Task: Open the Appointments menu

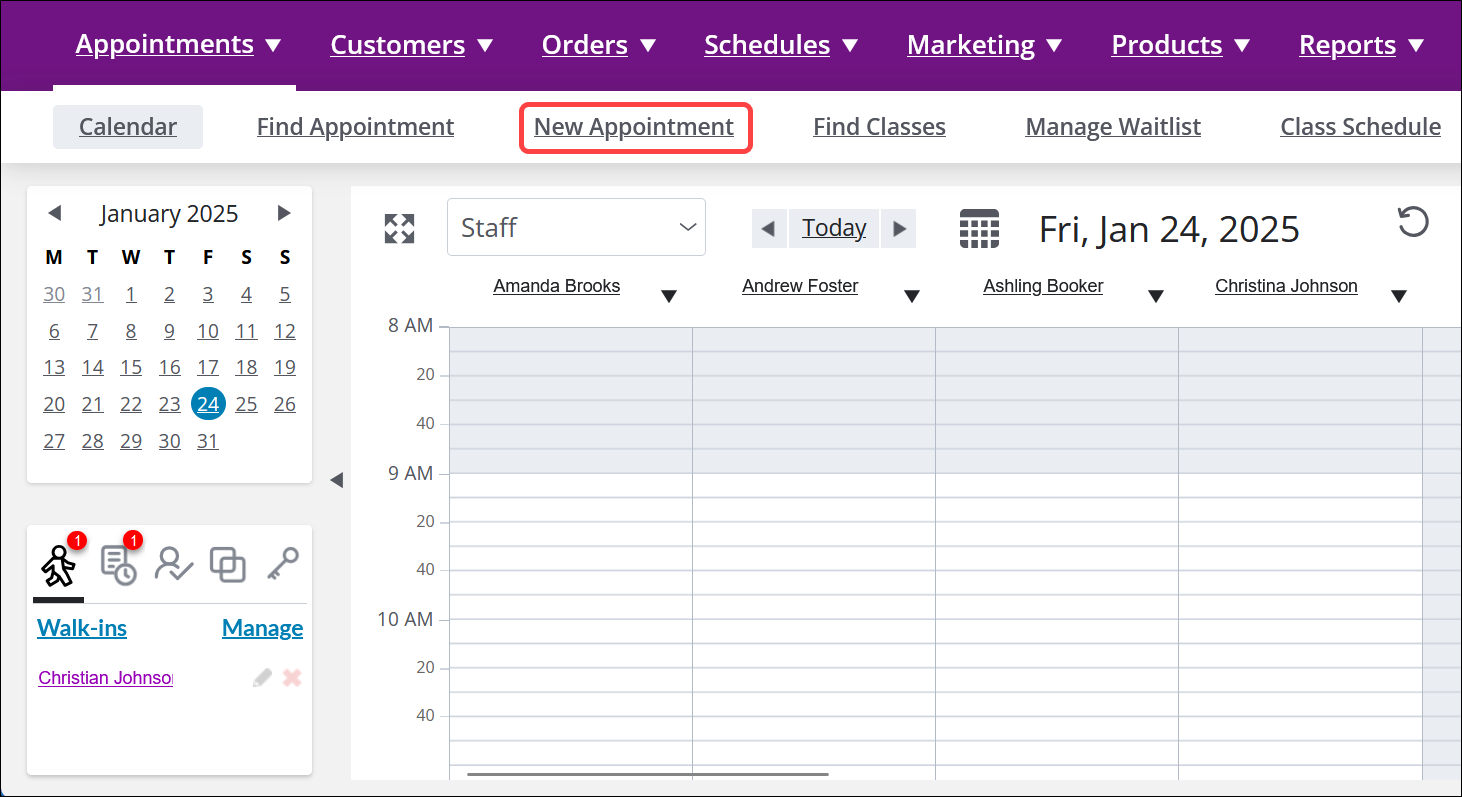Action: click(179, 45)
